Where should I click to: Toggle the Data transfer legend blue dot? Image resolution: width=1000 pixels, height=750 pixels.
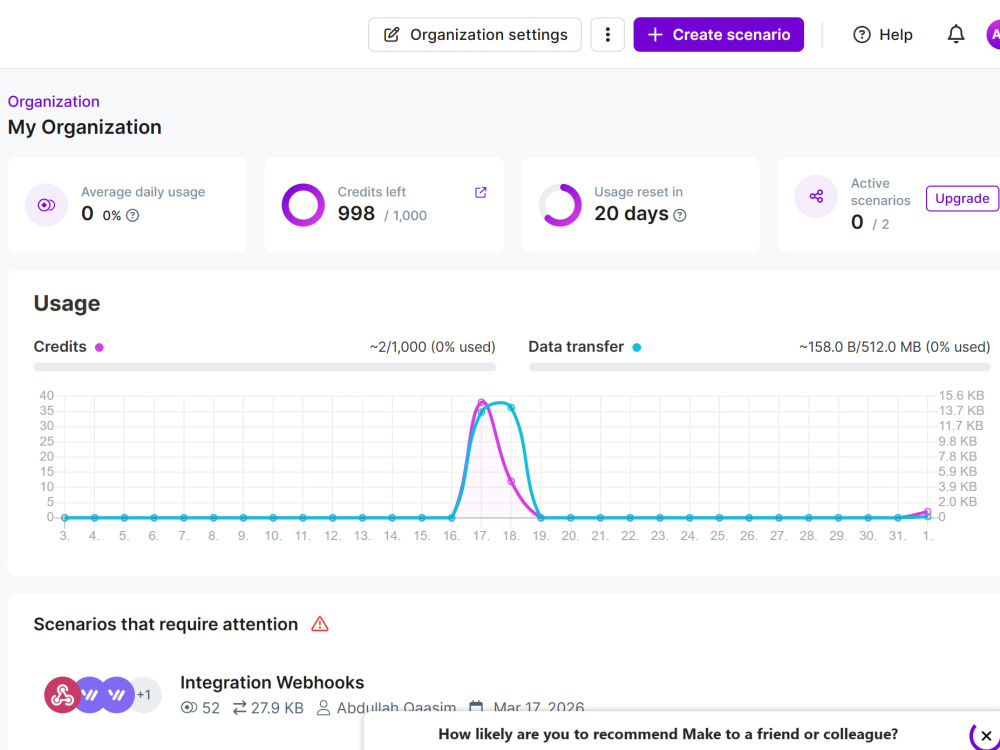coord(636,348)
